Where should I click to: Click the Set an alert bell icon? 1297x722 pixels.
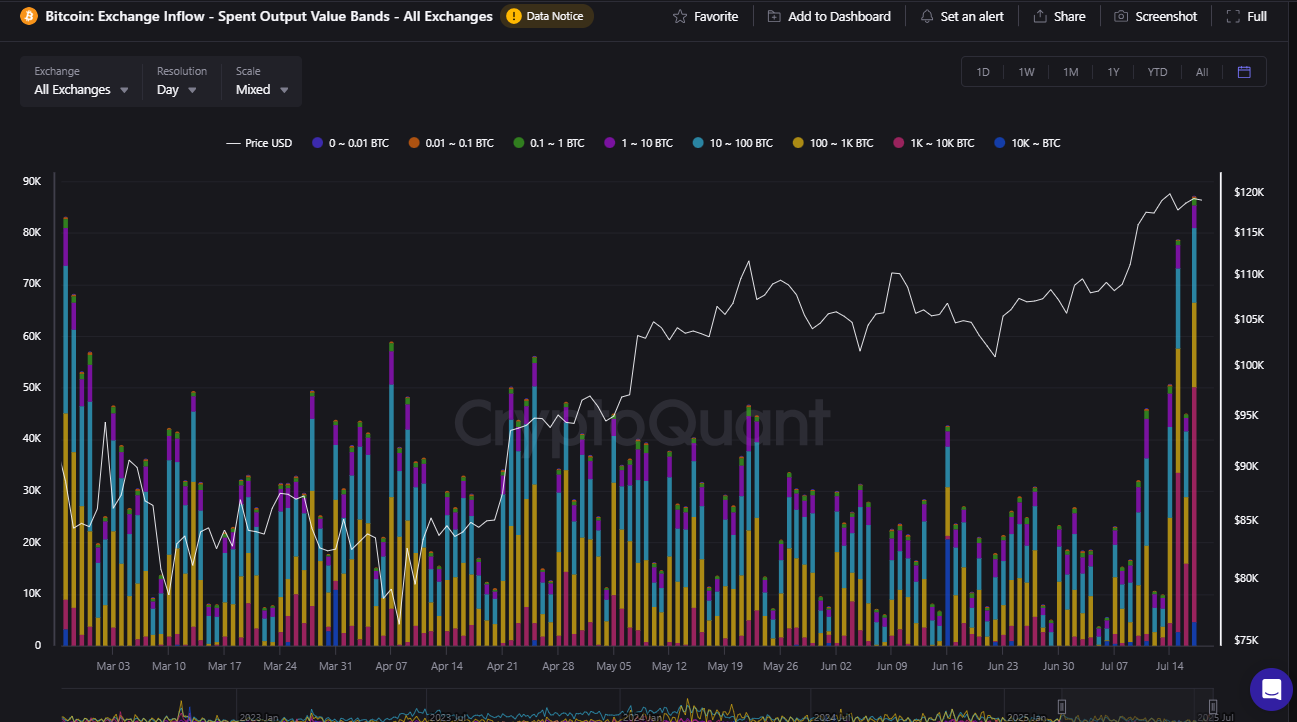pos(927,17)
